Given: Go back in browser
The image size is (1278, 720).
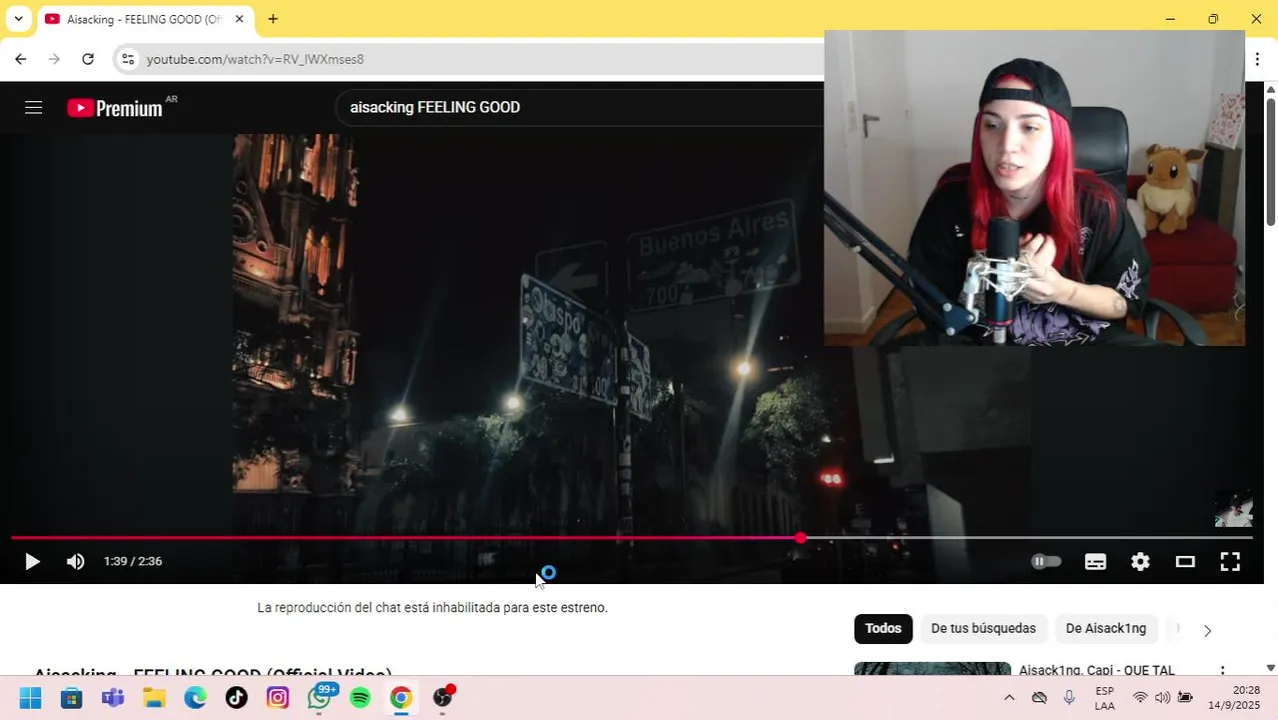Looking at the screenshot, I should coord(20,59).
